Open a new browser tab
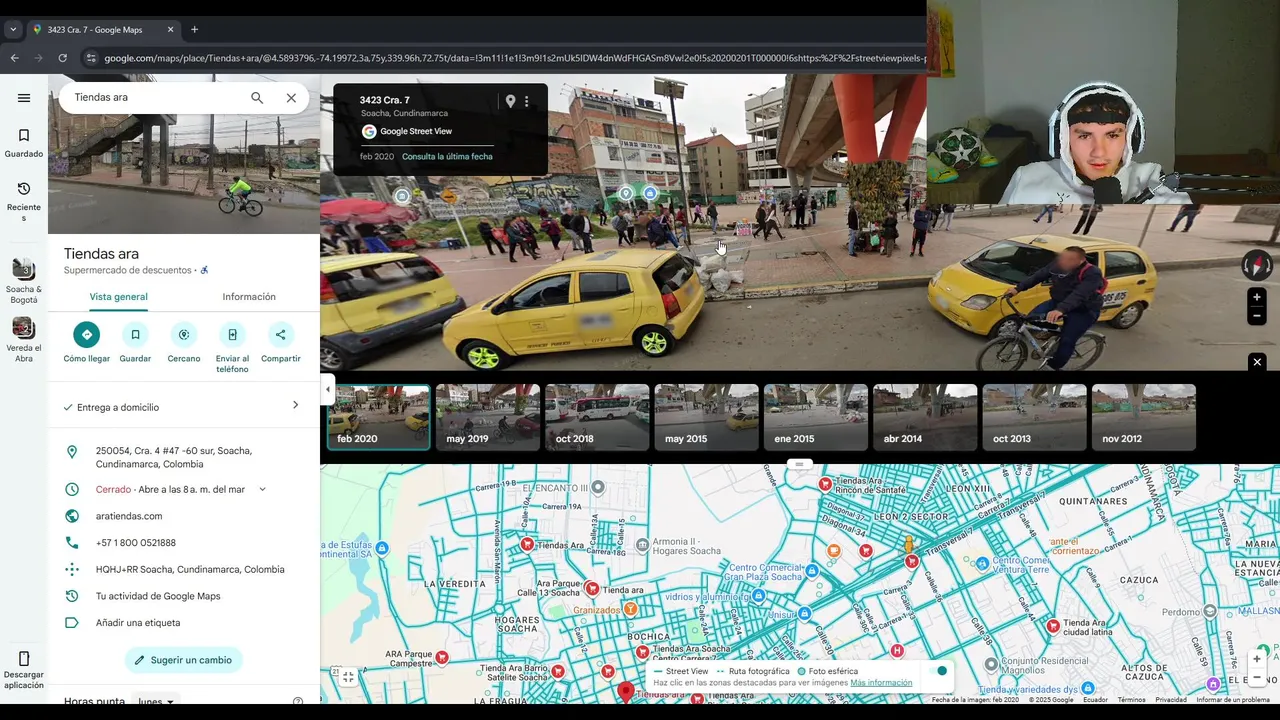The height and width of the screenshot is (720, 1280). pyautogui.click(x=194, y=29)
